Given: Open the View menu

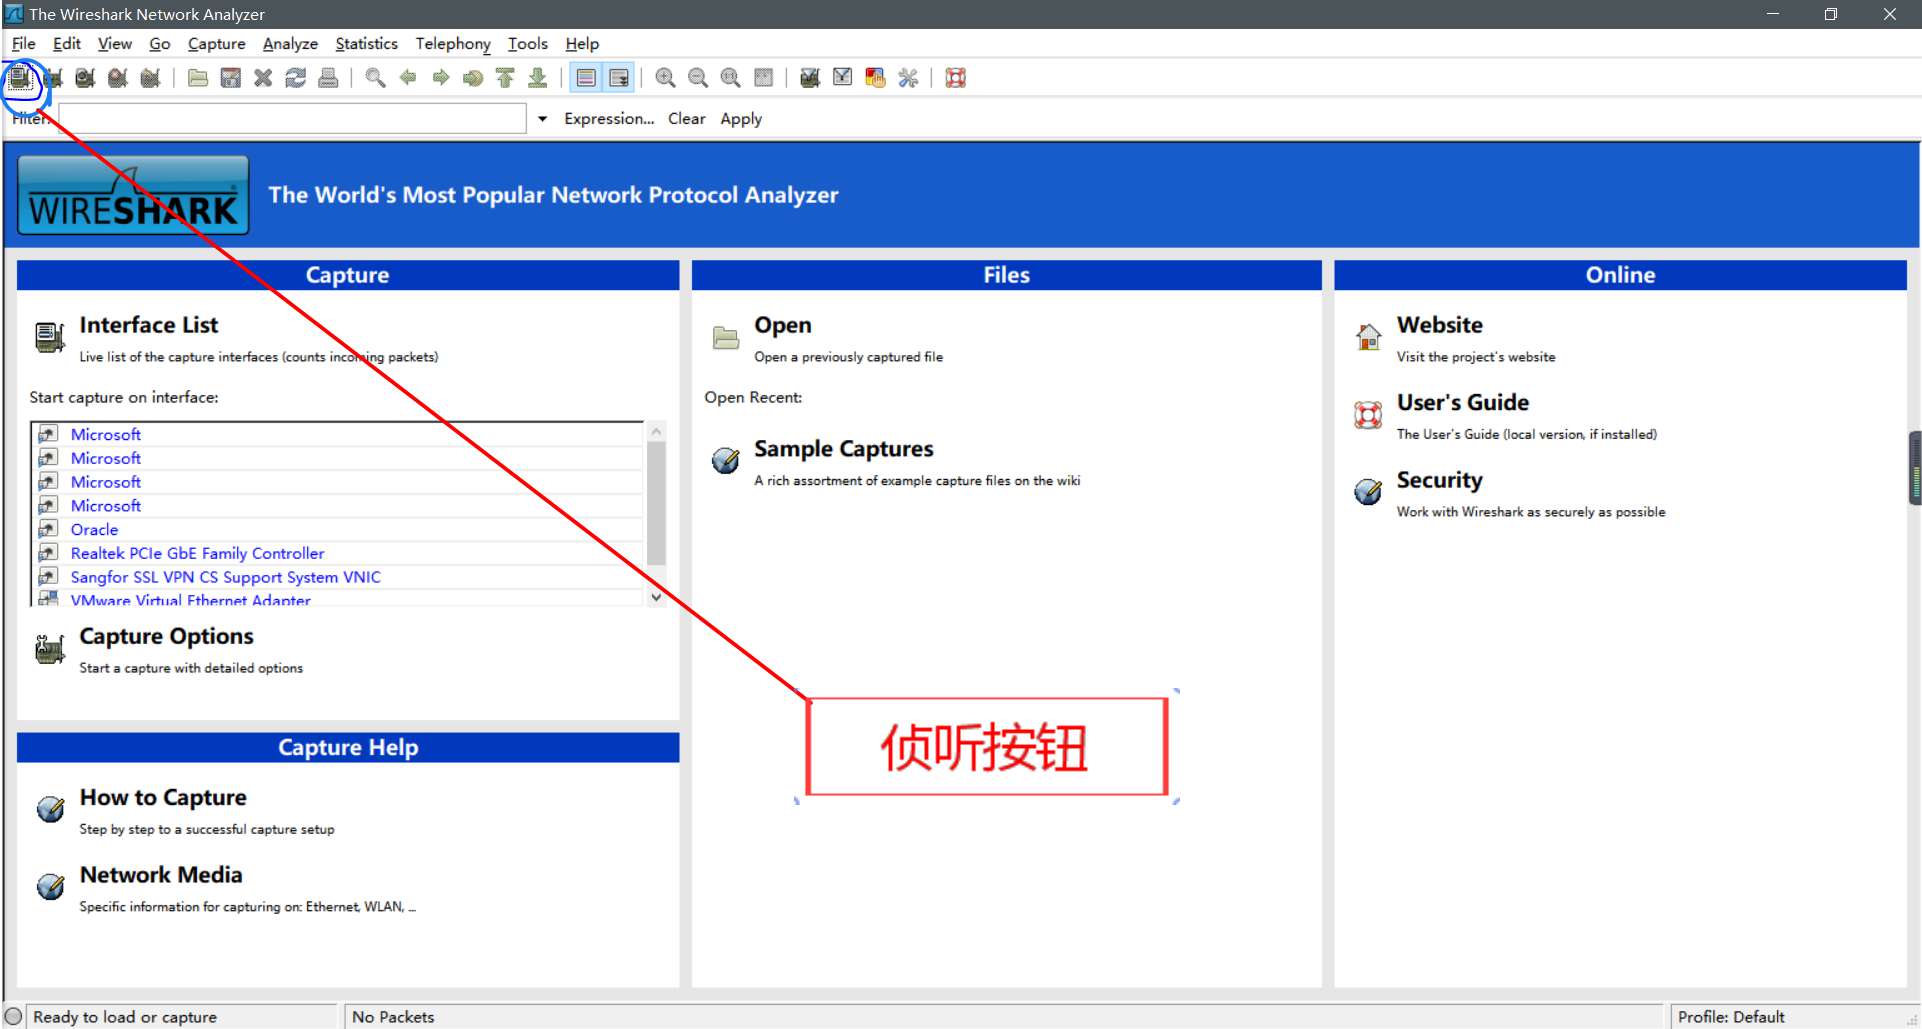Looking at the screenshot, I should [x=115, y=44].
